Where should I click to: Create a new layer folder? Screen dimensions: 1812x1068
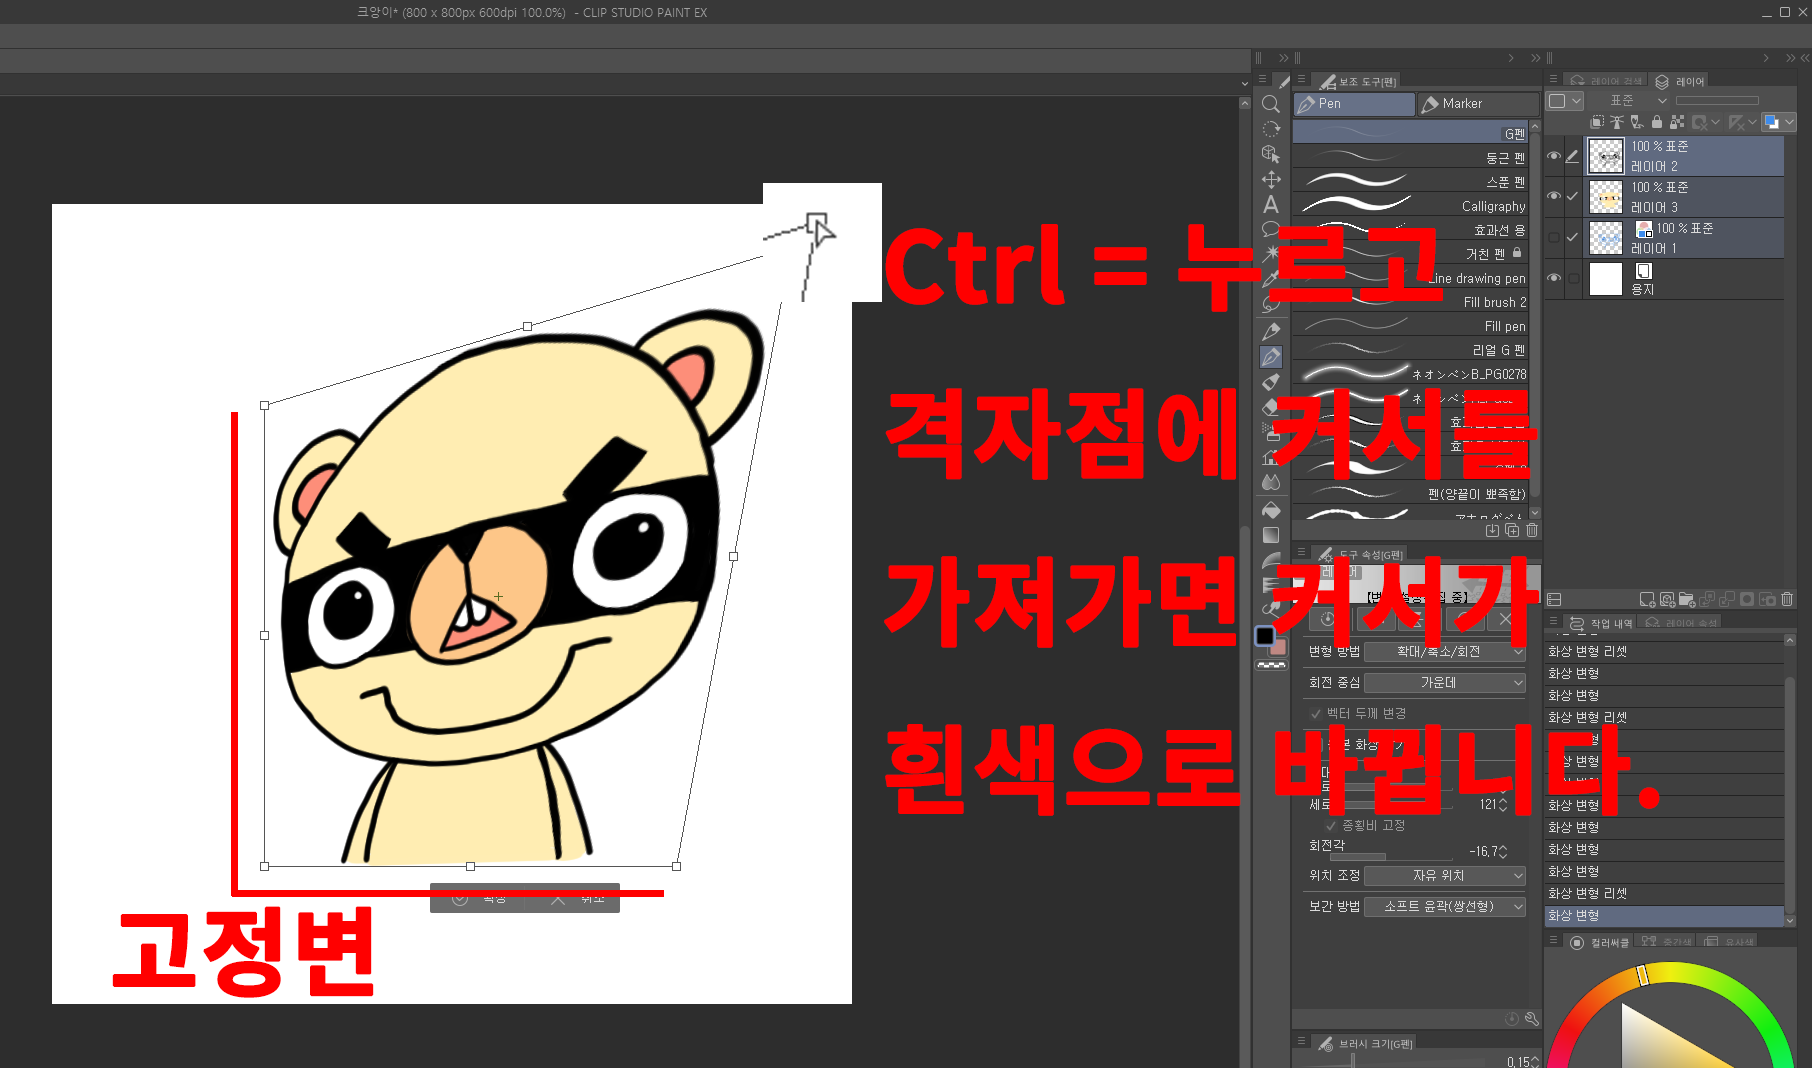tap(1687, 599)
